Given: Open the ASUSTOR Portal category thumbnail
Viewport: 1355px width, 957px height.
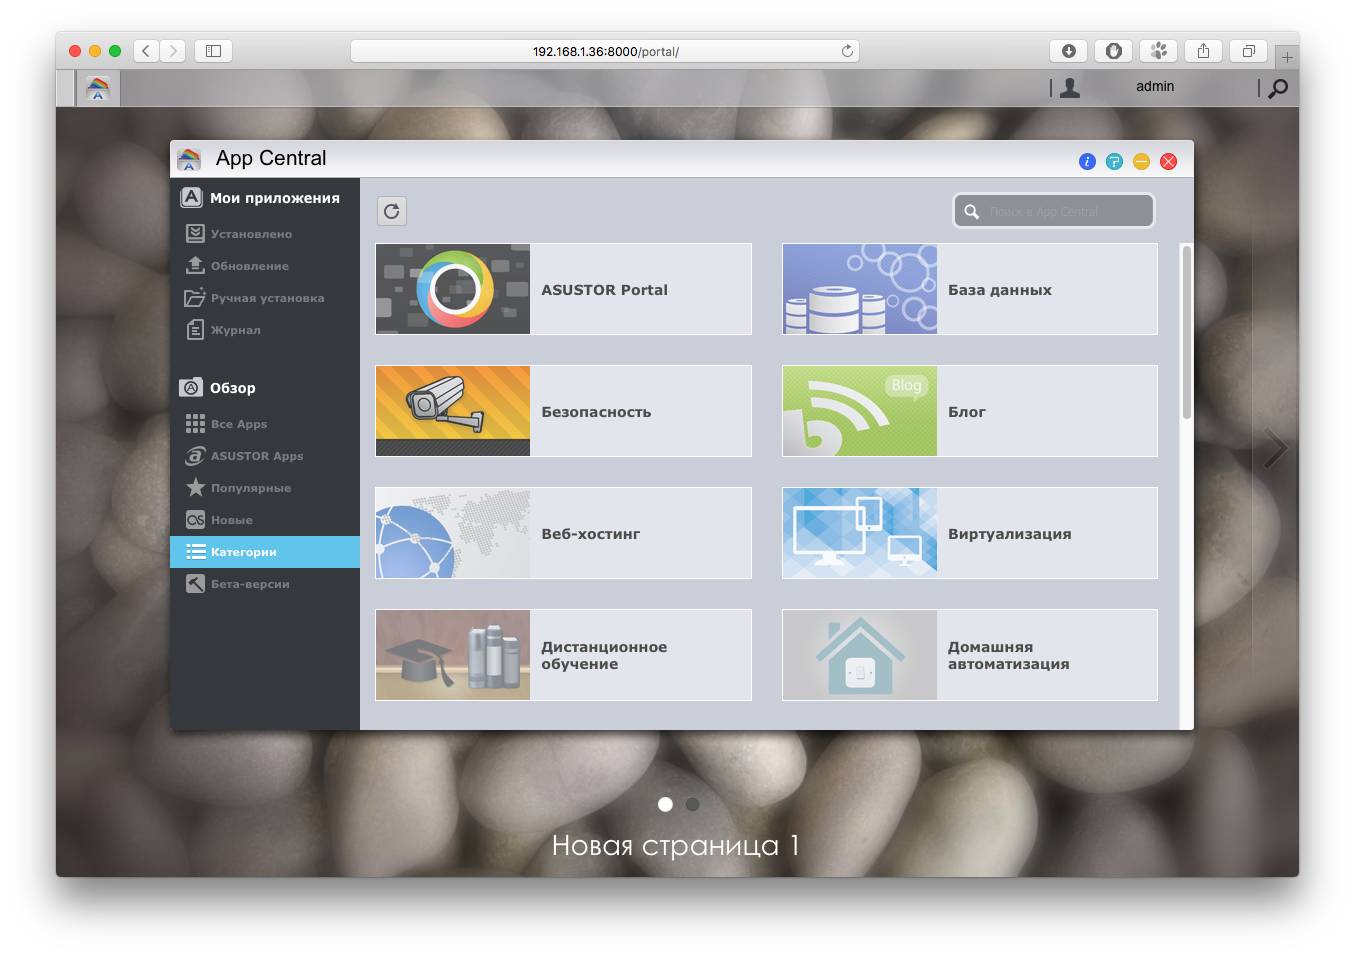Looking at the screenshot, I should click(453, 289).
